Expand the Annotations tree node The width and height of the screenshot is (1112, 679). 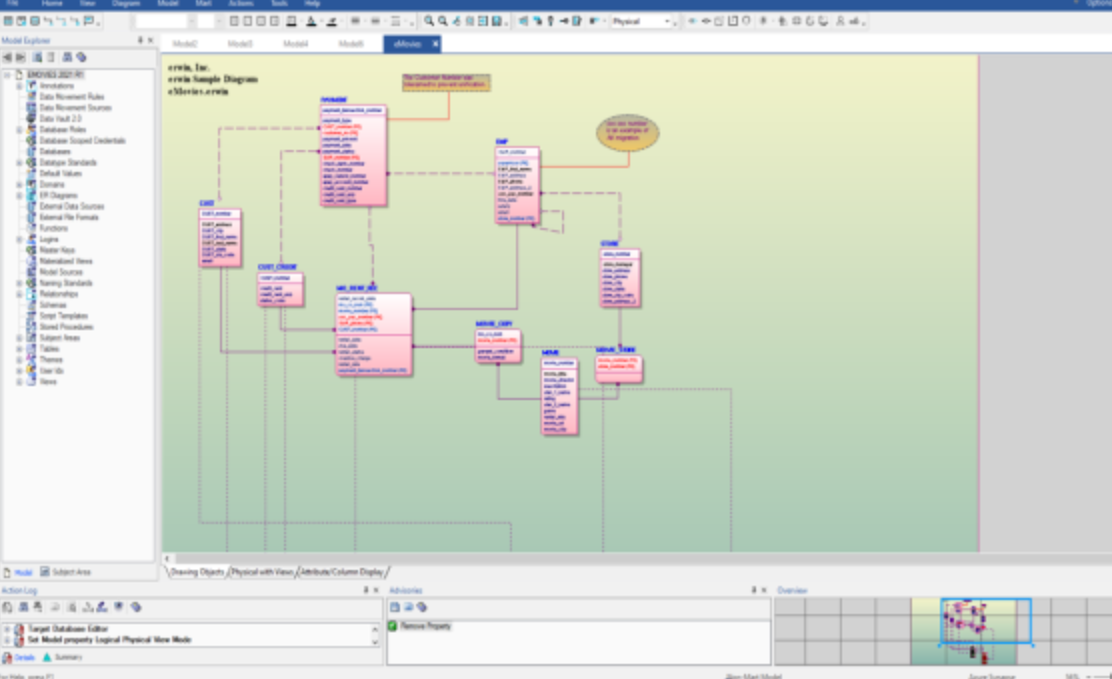click(x=20, y=85)
